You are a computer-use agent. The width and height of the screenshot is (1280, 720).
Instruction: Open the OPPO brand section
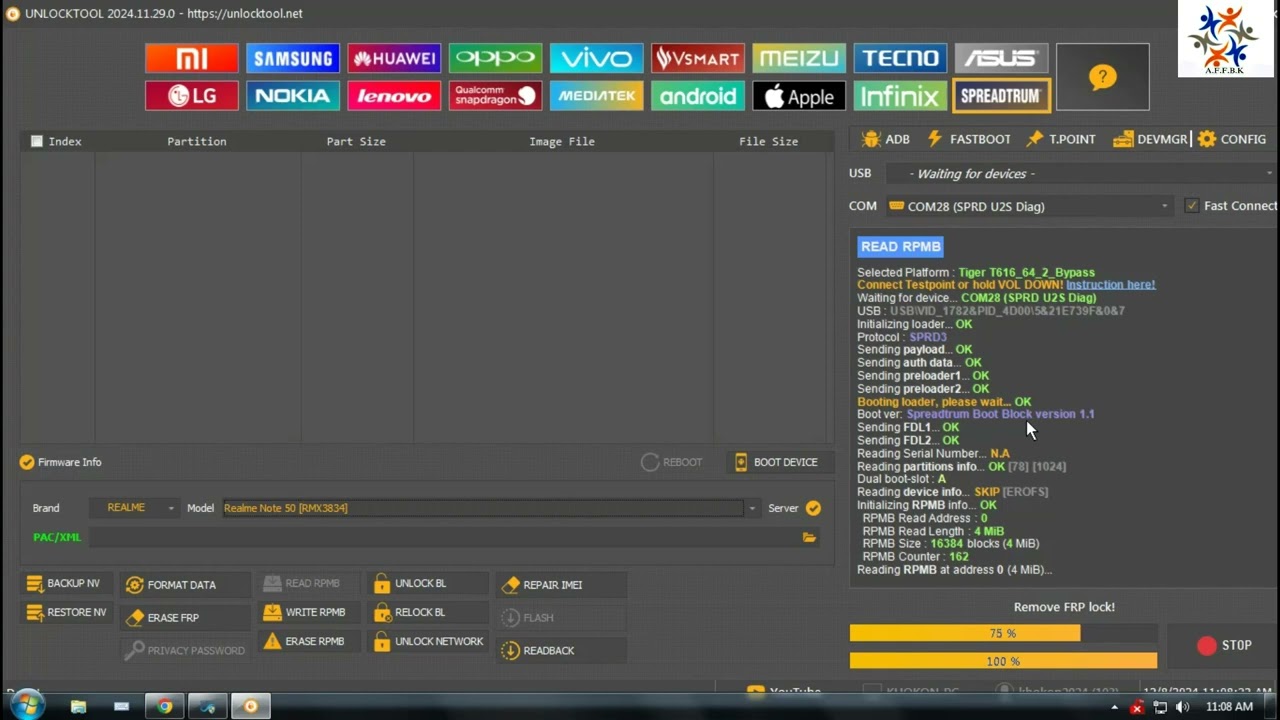tap(495, 58)
